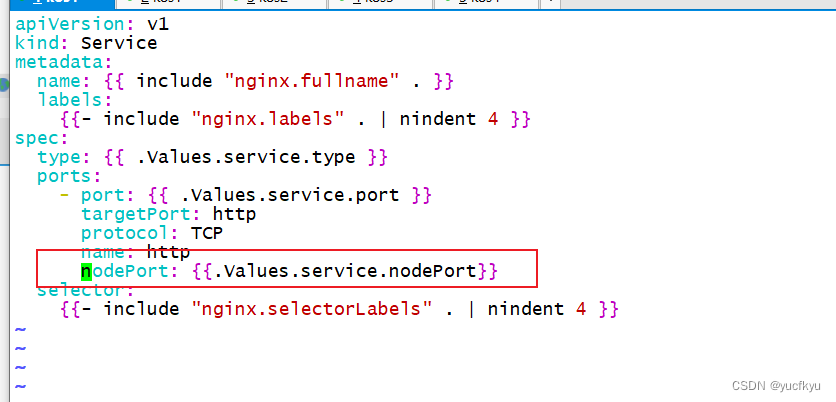Viewport: 836px width, 402px height.
Task: Click the "http" value after targetPort
Action: pyautogui.click(x=235, y=214)
